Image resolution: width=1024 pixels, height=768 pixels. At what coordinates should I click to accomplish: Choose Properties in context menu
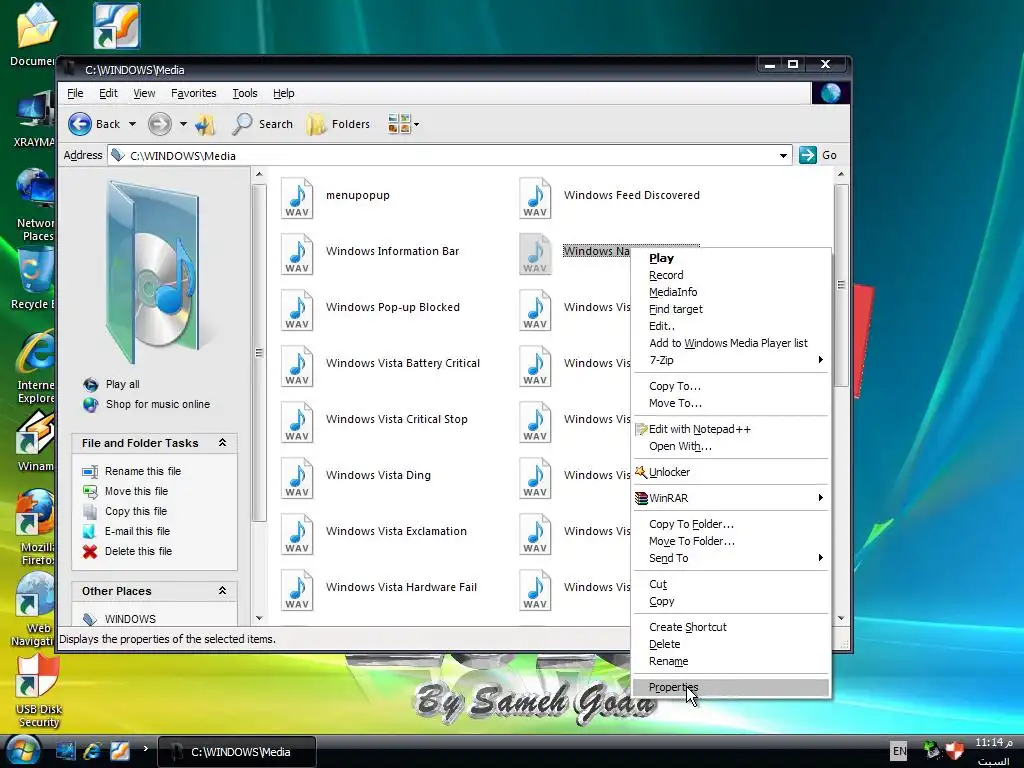point(731,687)
